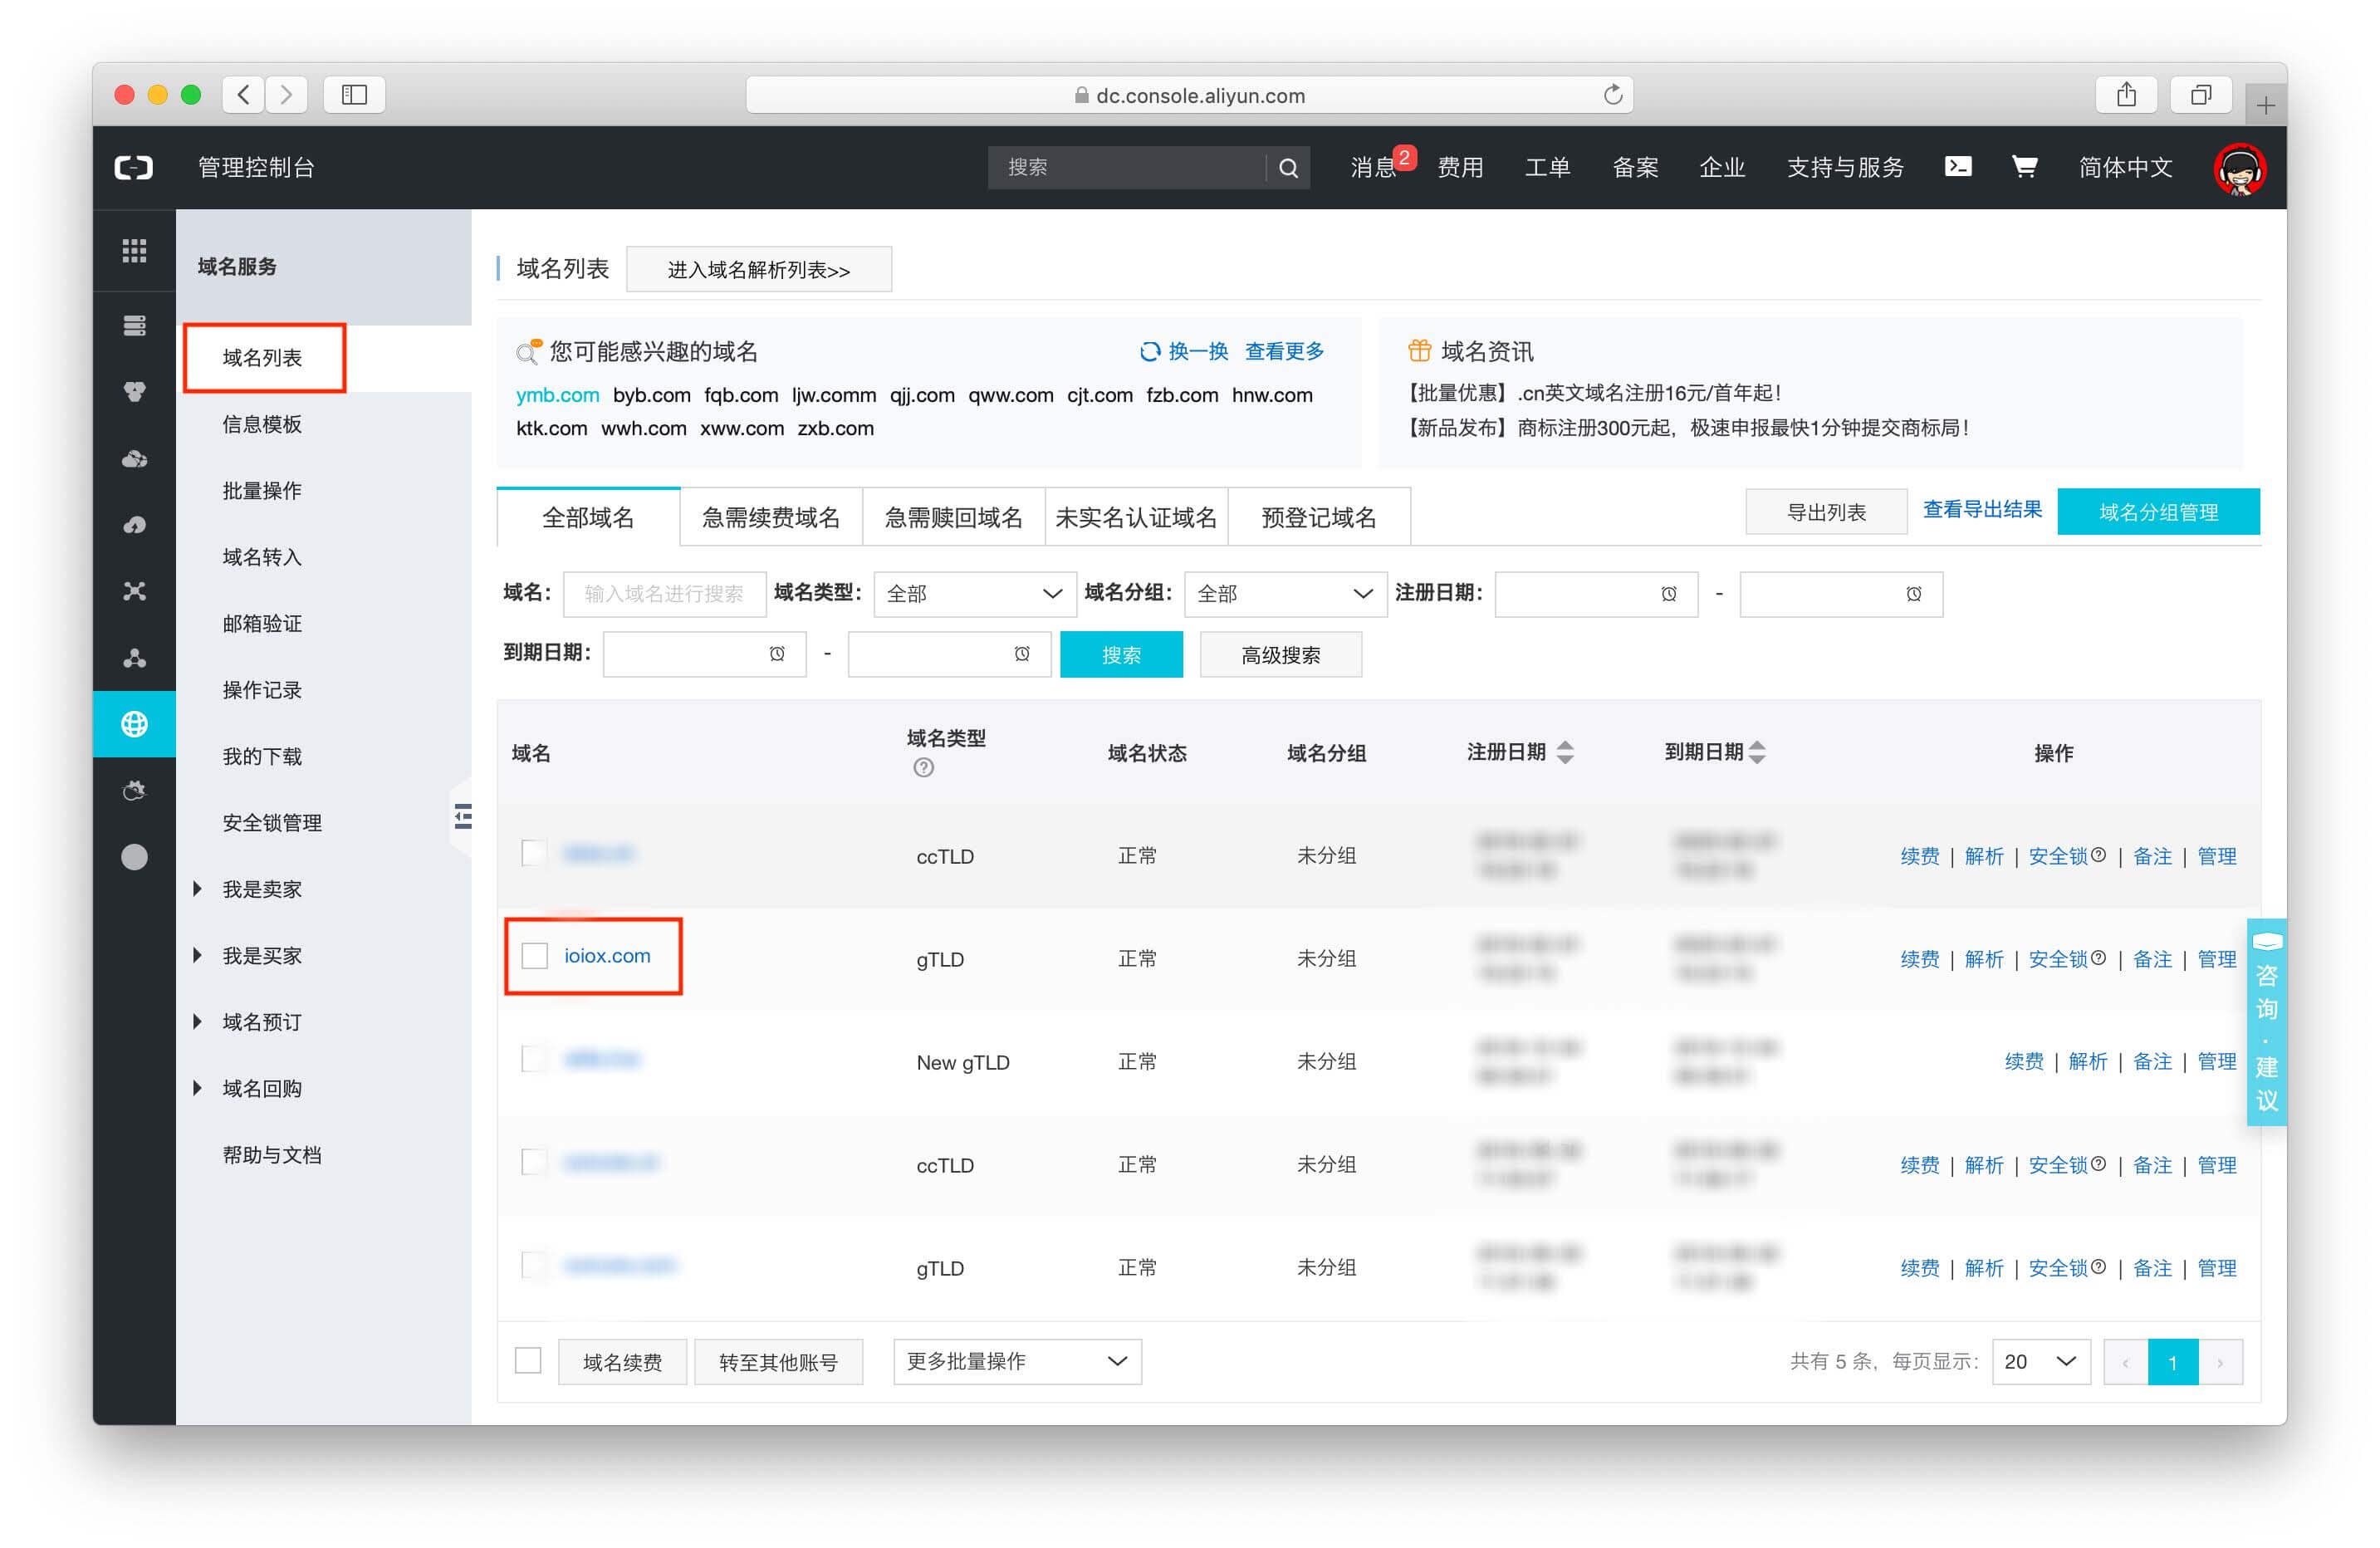Click the 域名 search input field

(664, 593)
